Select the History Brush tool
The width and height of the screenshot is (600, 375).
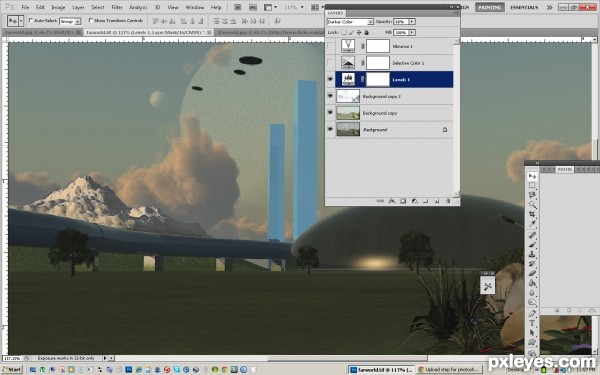click(x=532, y=264)
